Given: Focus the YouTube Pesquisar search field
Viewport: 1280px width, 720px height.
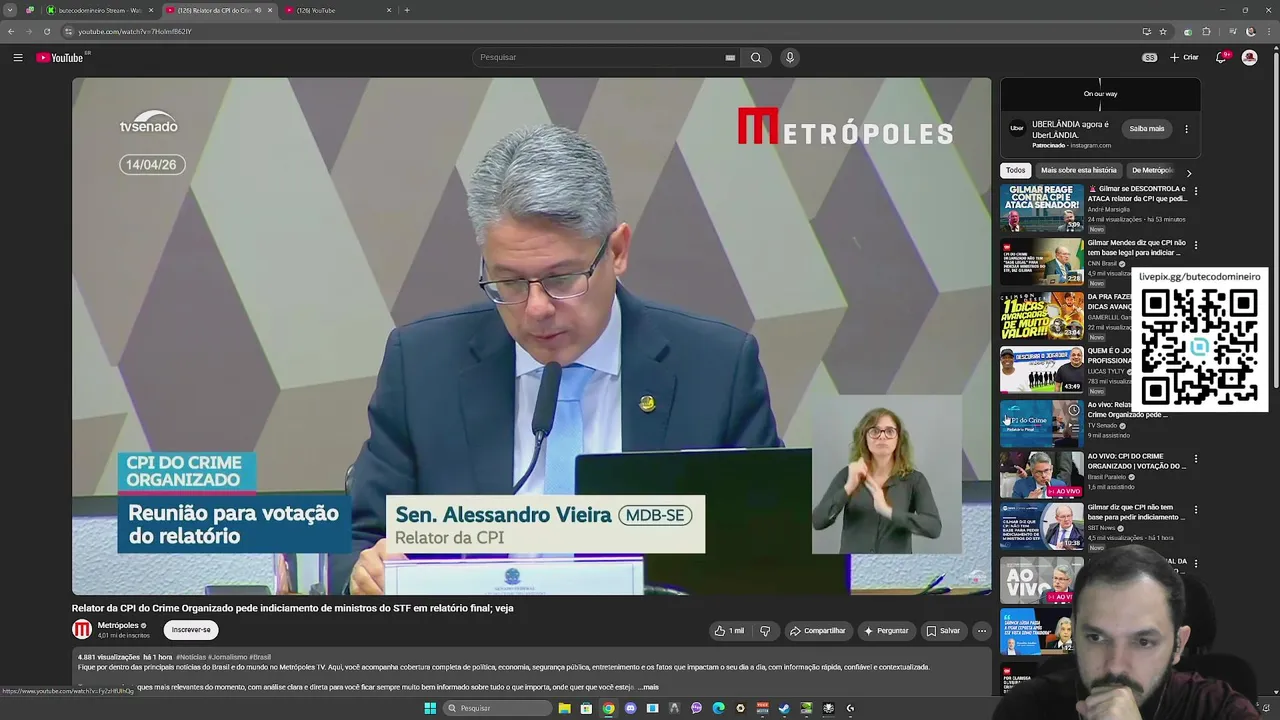Looking at the screenshot, I should tap(600, 57).
